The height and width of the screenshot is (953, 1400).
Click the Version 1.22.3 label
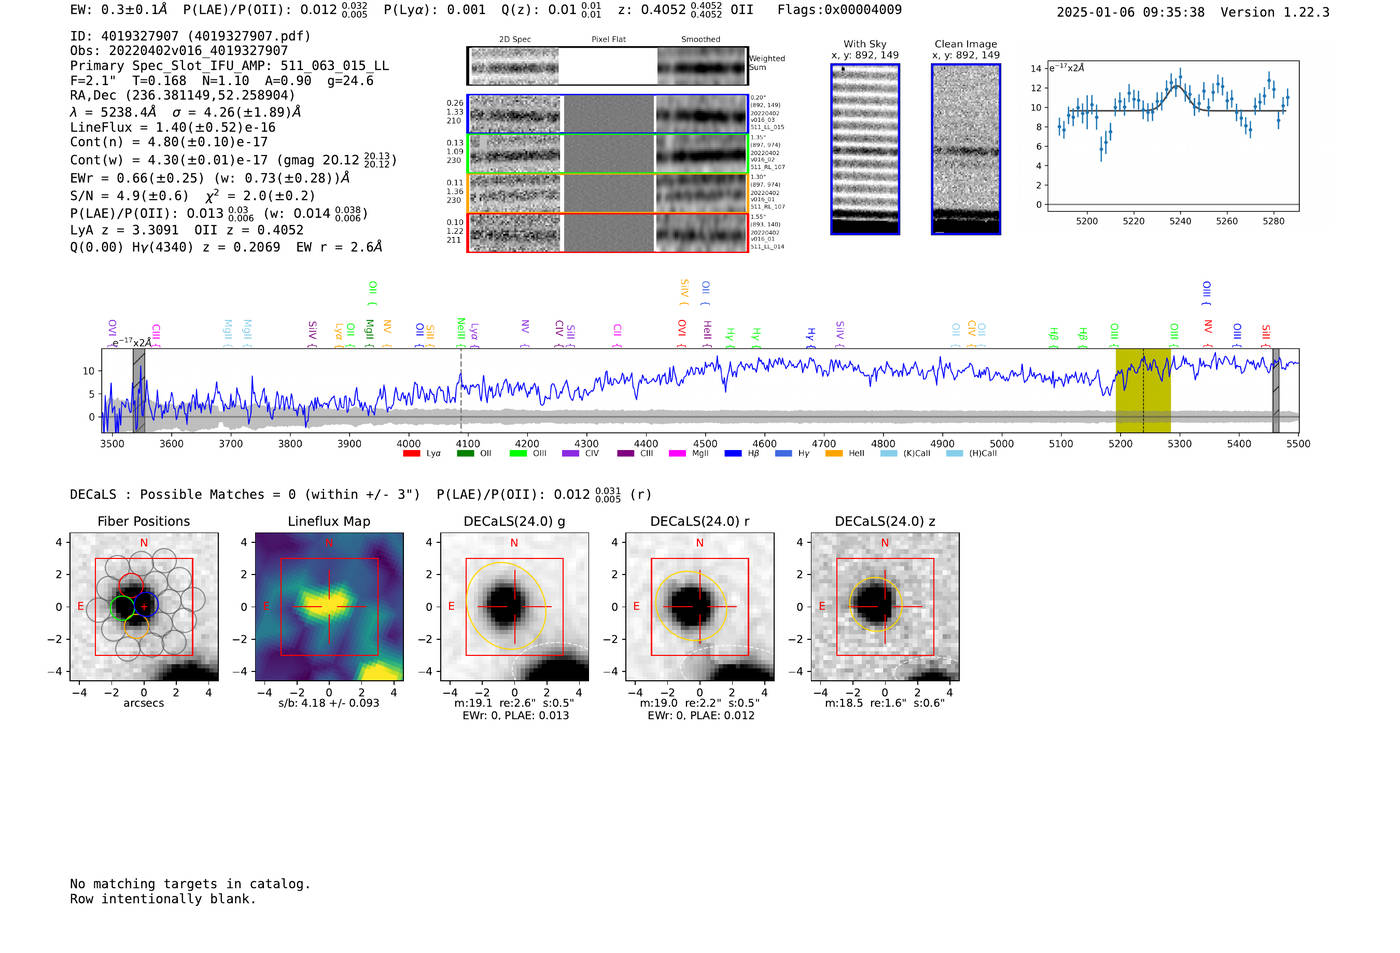1275,13
